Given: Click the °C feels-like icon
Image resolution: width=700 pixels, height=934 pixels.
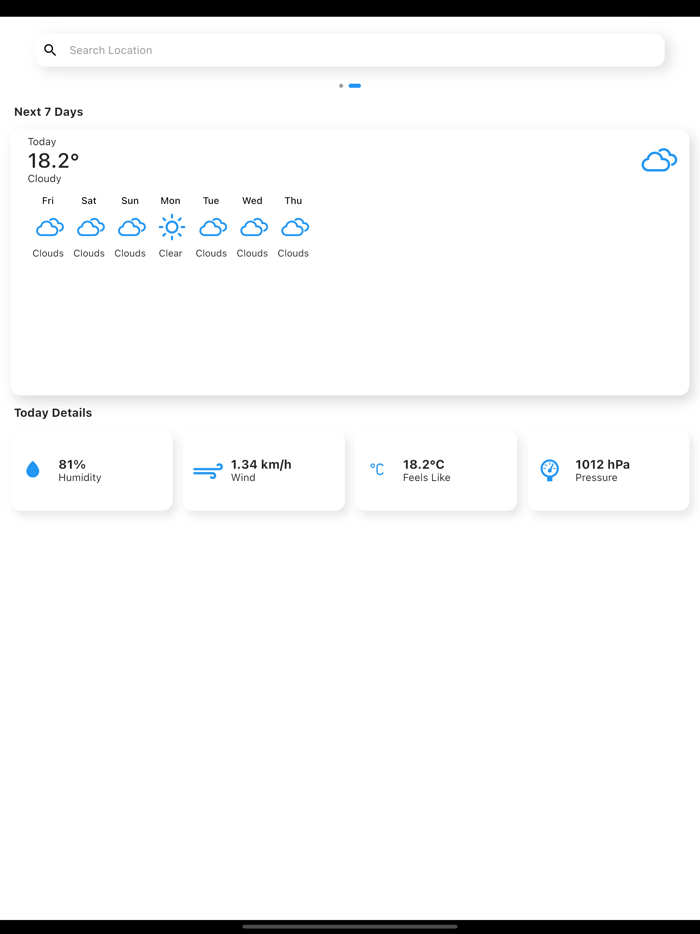Looking at the screenshot, I should pyautogui.click(x=377, y=469).
